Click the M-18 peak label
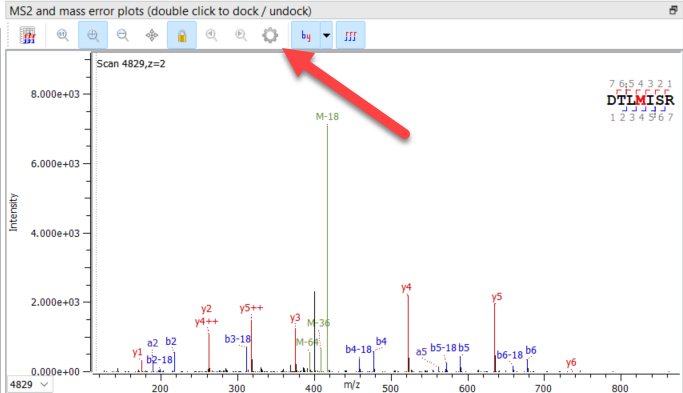Viewport: 683px width, 393px height. tap(327, 117)
